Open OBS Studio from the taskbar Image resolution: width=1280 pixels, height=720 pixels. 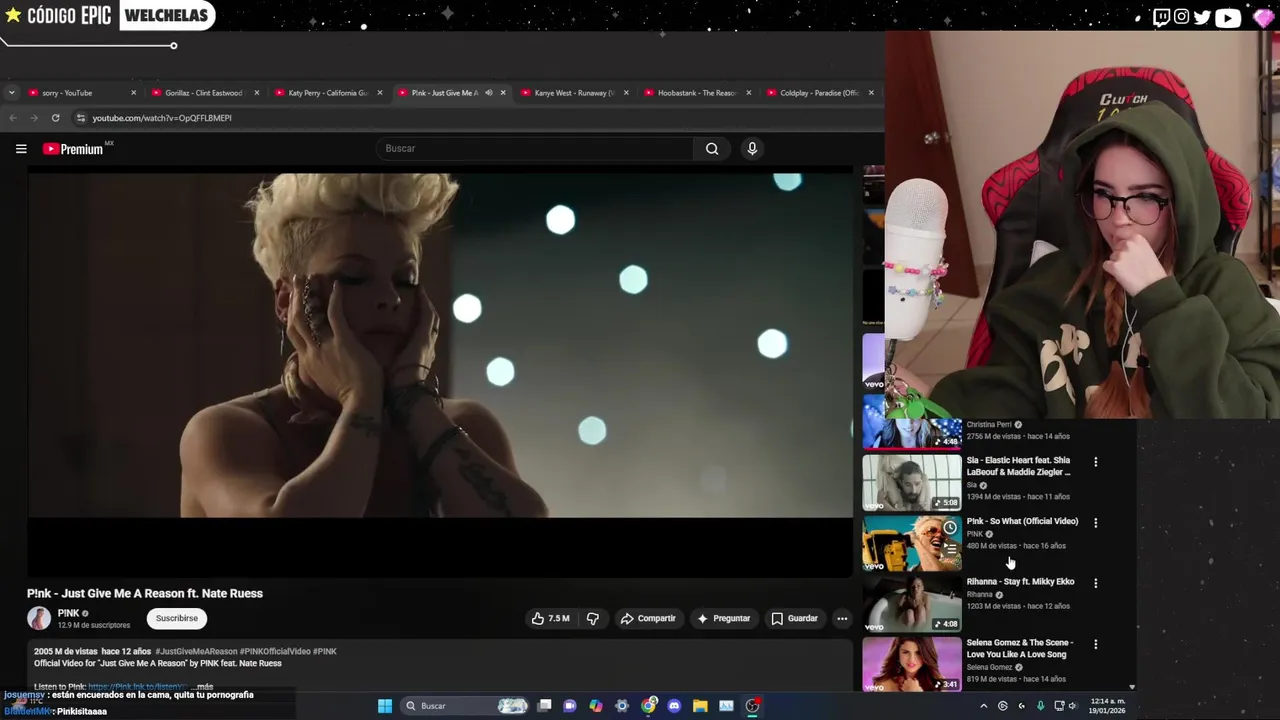tap(752, 706)
